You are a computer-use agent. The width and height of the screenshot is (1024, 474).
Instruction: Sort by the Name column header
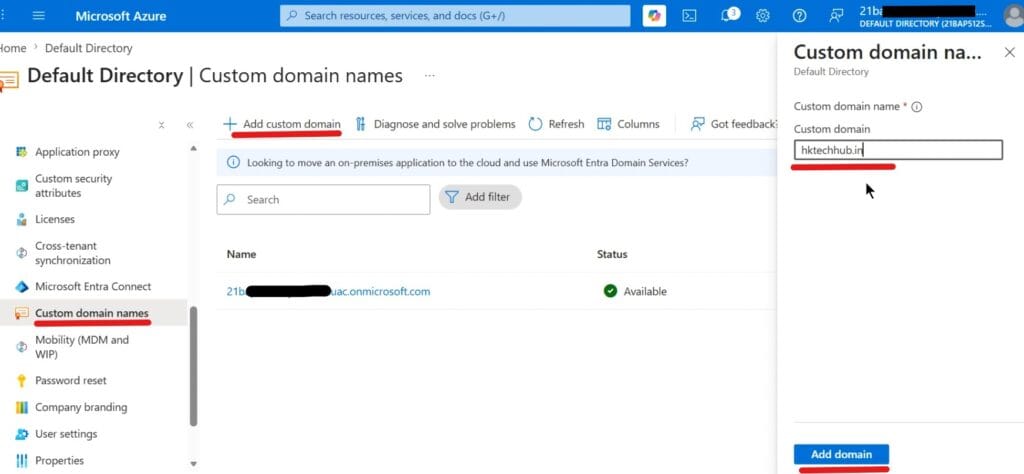coord(241,254)
